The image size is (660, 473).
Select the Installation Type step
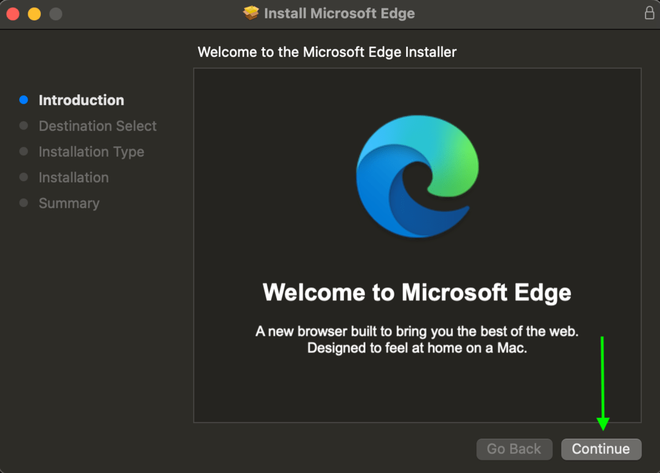tap(91, 151)
